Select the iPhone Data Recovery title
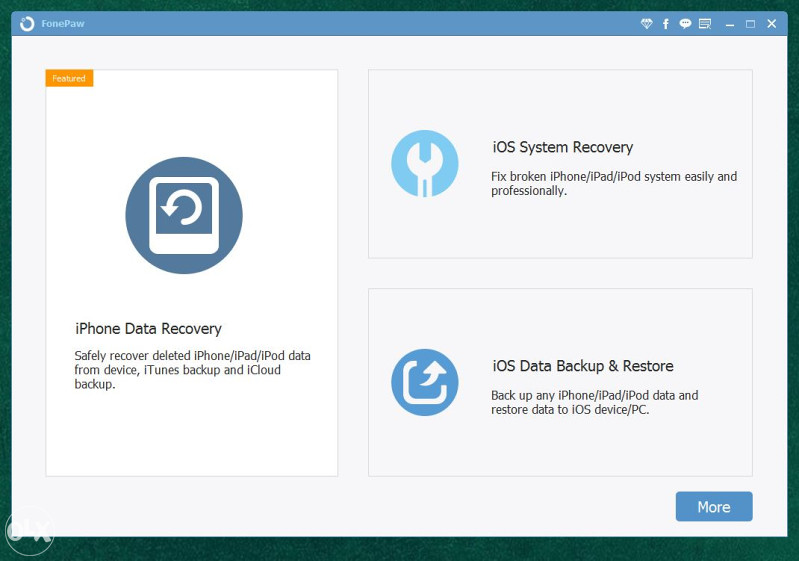The image size is (799, 561). [x=148, y=329]
